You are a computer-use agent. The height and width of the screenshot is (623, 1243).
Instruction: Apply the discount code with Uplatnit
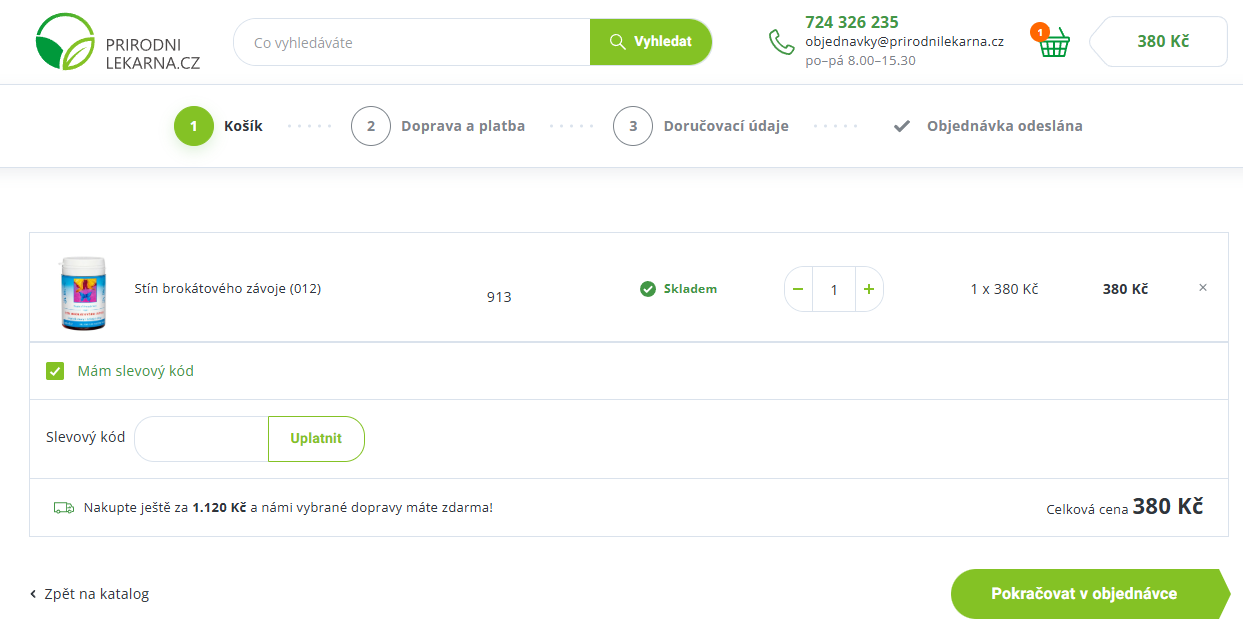(x=316, y=439)
